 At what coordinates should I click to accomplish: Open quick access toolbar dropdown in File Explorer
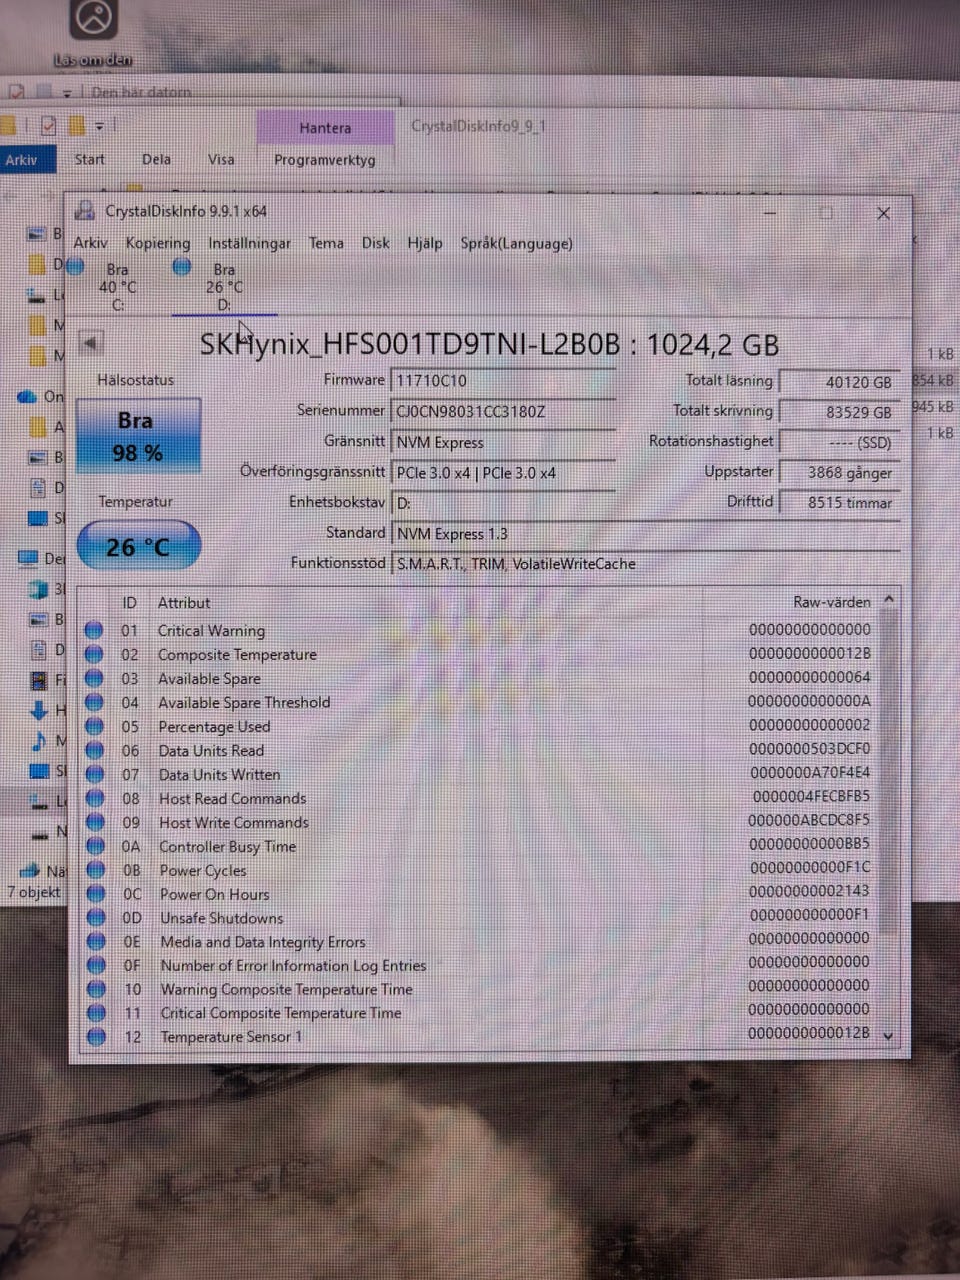99,127
